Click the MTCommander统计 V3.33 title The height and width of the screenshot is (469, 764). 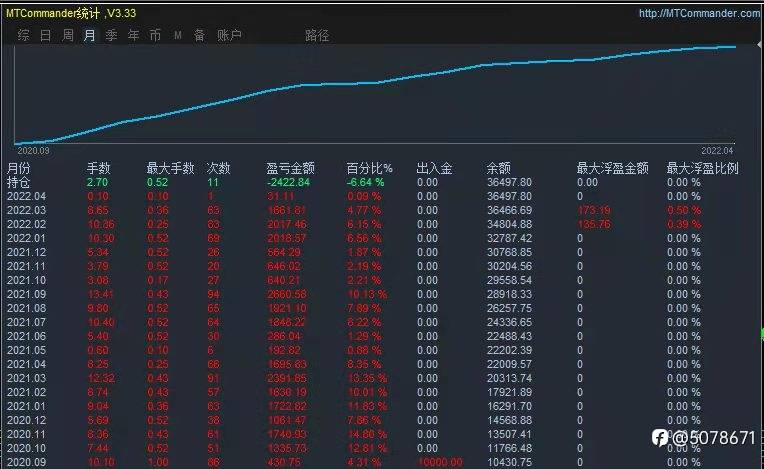[x=71, y=13]
